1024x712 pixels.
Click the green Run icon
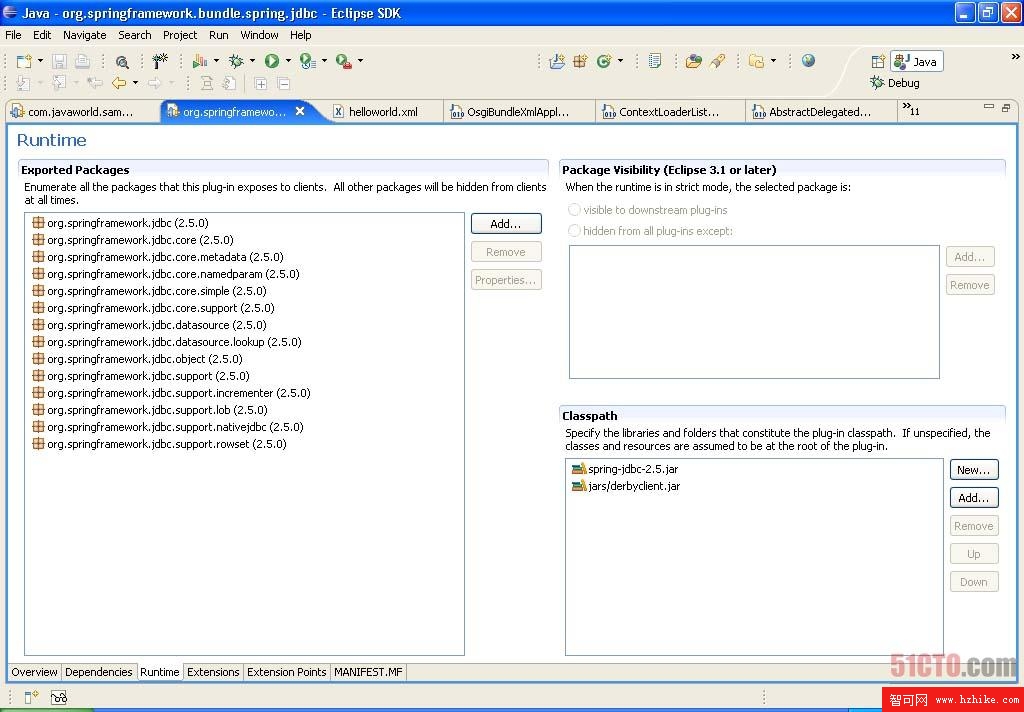coord(272,61)
